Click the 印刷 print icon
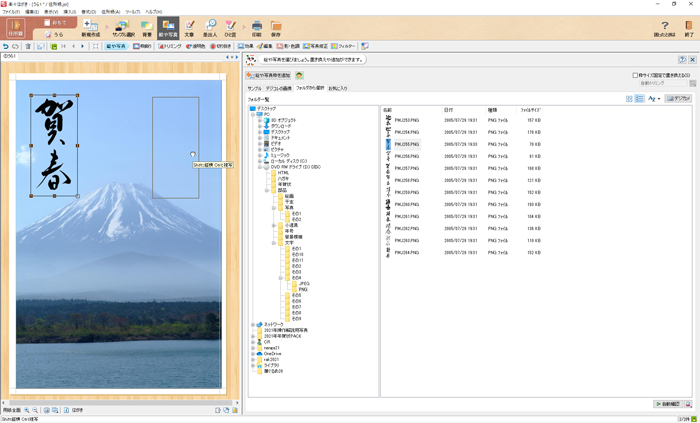700x423 pixels. point(256,27)
